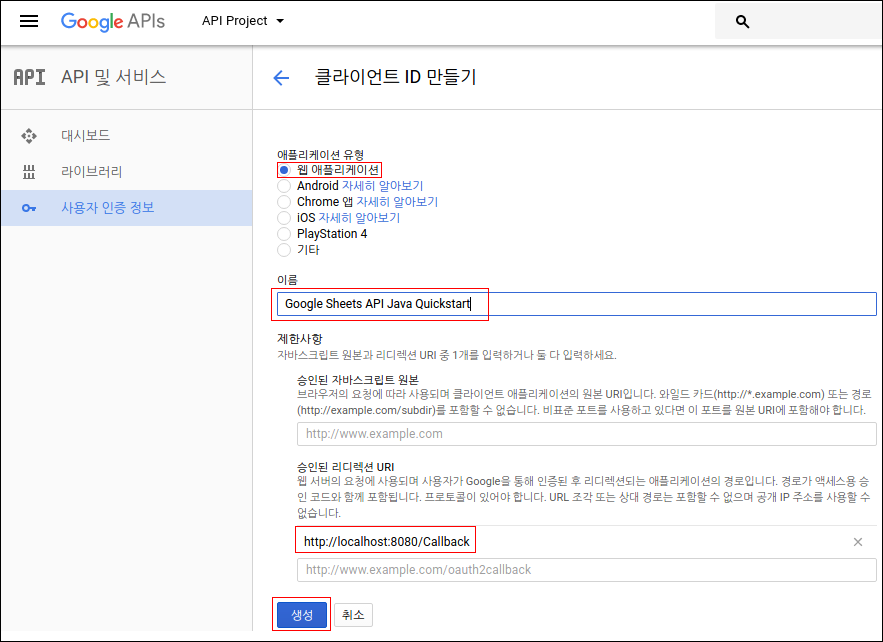Click the API logo in sidebar header
The image size is (883, 642).
tap(29, 77)
